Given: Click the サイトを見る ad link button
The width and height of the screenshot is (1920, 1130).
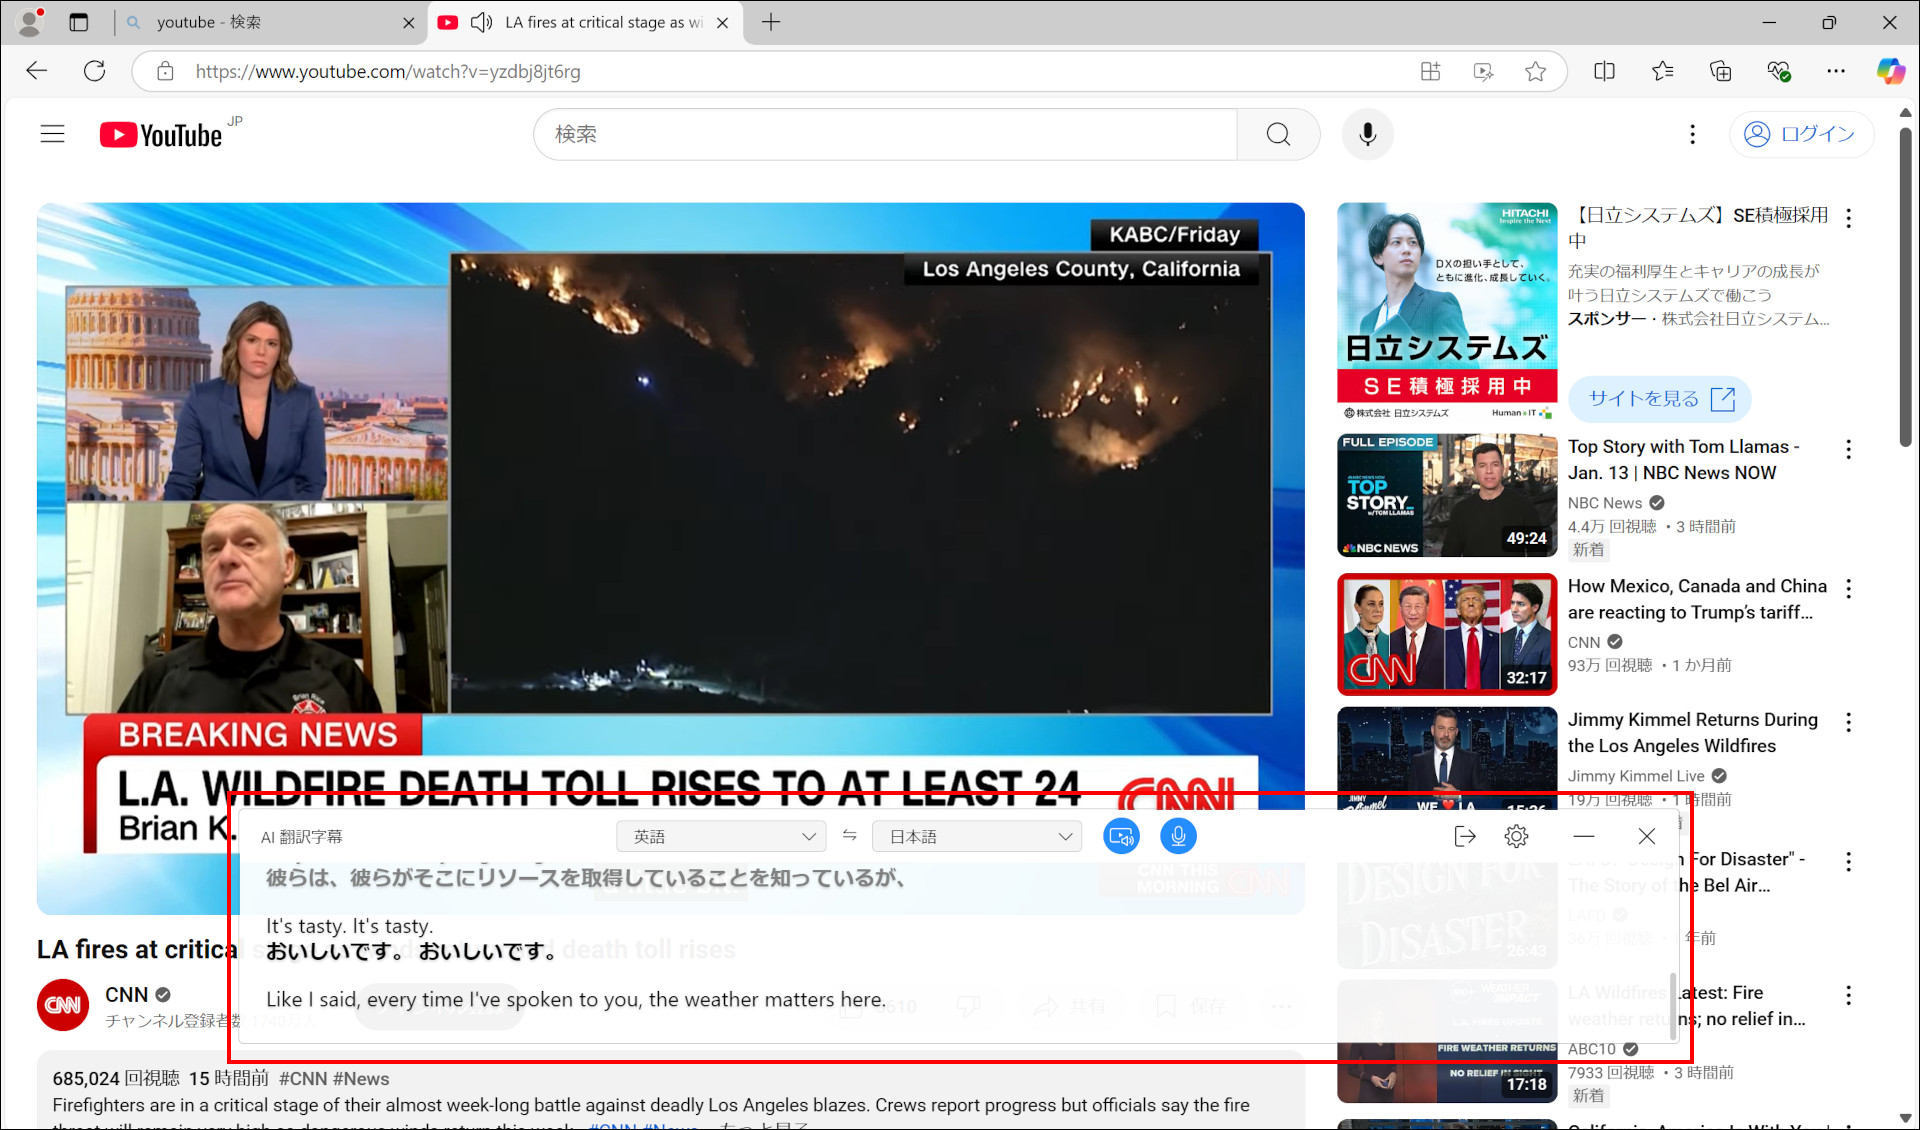Looking at the screenshot, I should 1660,399.
